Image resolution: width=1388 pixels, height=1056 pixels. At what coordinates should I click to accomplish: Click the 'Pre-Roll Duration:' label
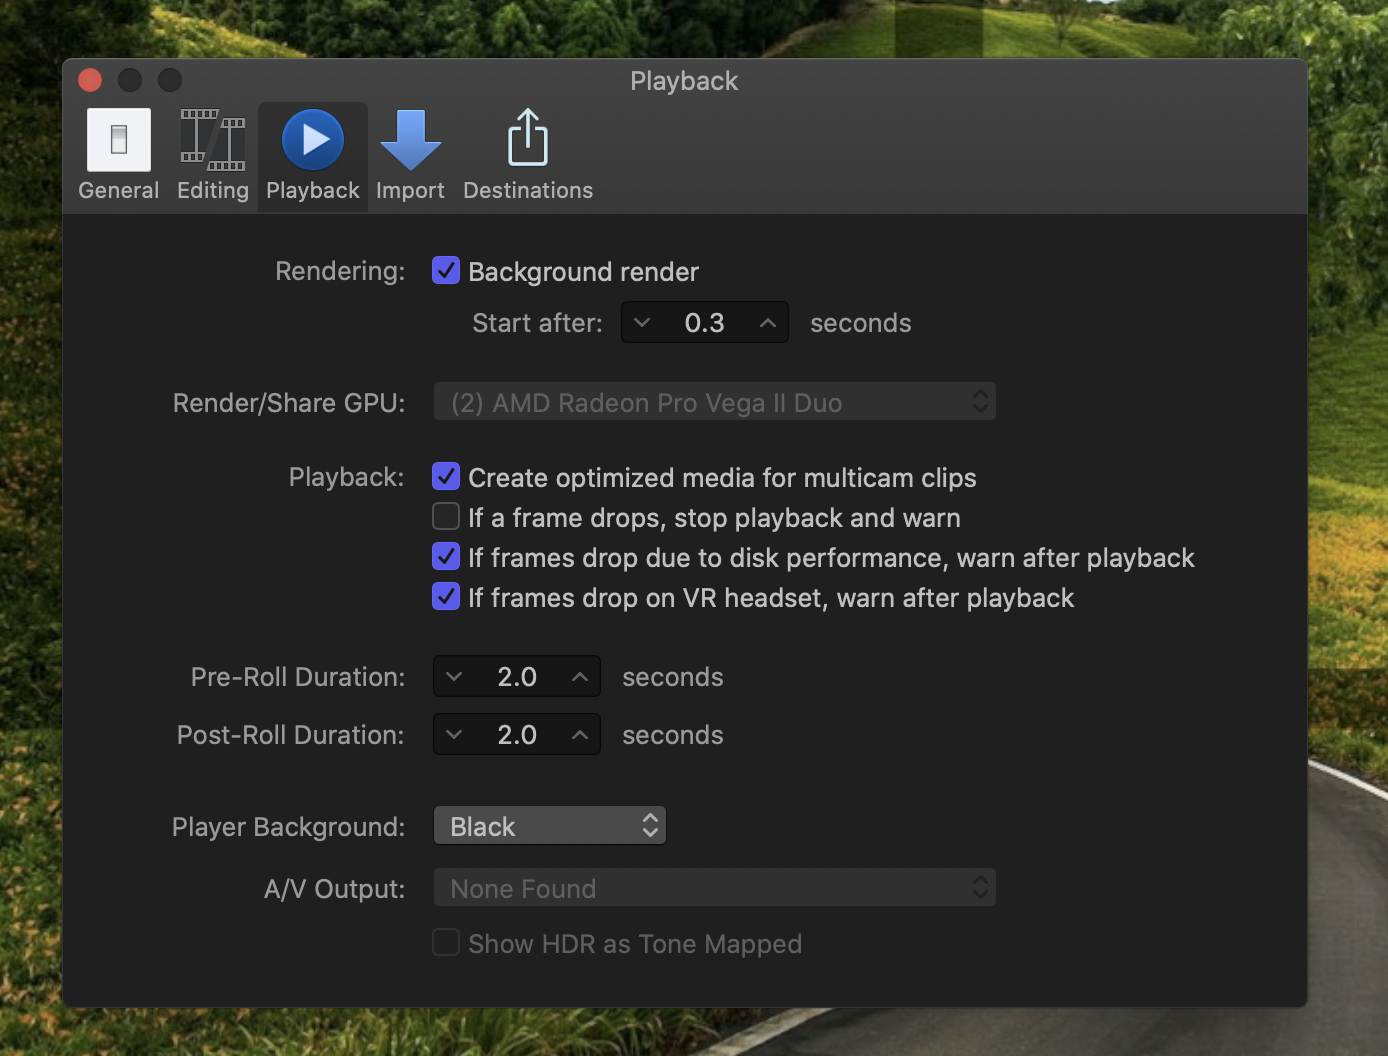click(x=298, y=677)
